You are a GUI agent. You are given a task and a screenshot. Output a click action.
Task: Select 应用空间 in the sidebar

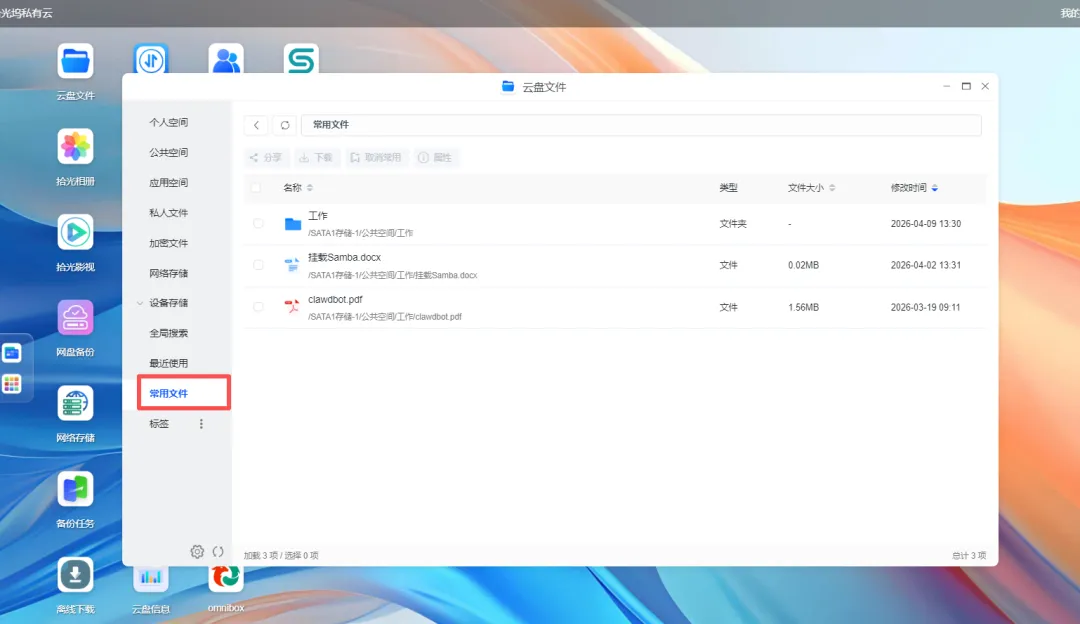click(x=169, y=183)
